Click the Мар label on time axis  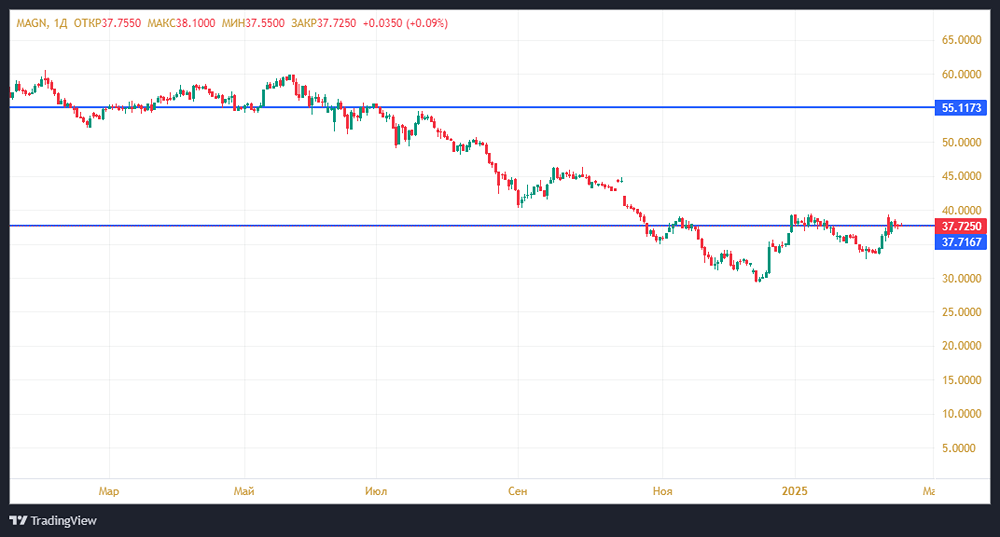109,491
